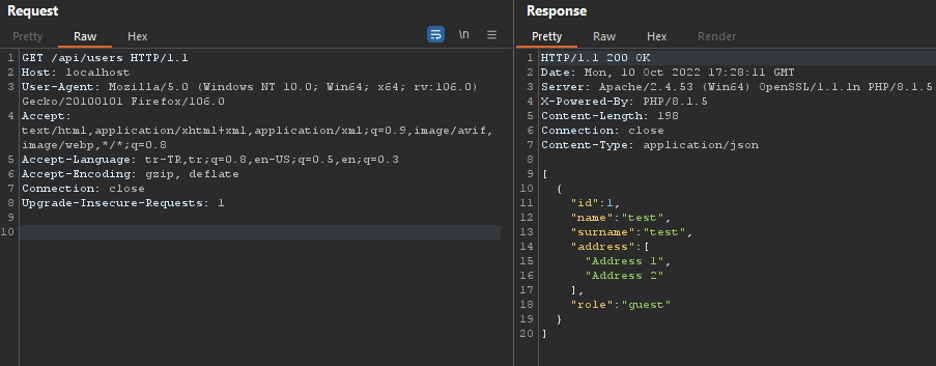Click the HTTP/1.1 200 OK status line

(596, 58)
